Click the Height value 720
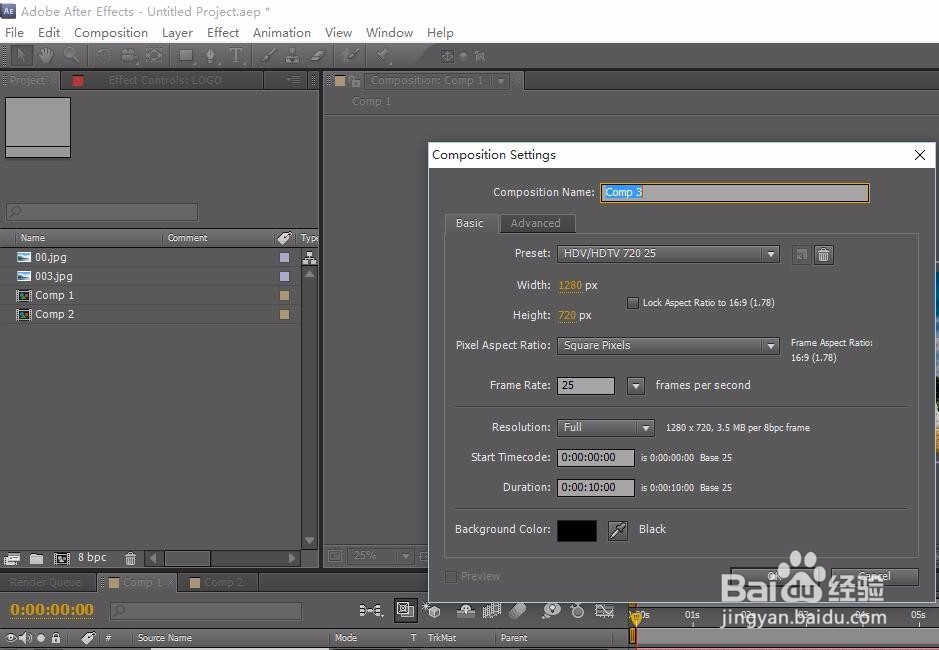939x650 pixels. coord(567,315)
